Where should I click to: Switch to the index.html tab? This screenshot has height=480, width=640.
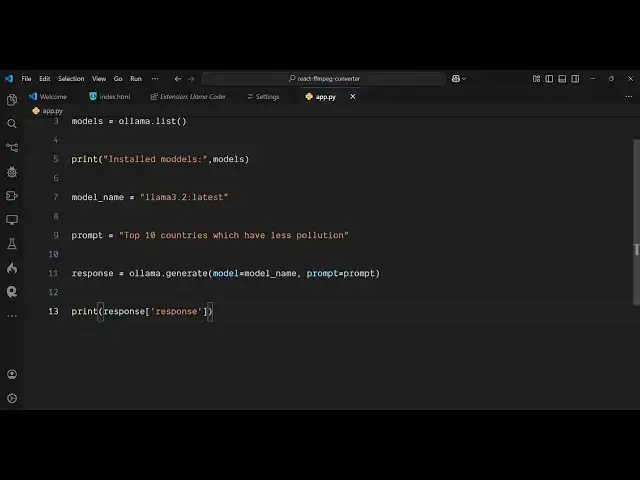tap(109, 97)
